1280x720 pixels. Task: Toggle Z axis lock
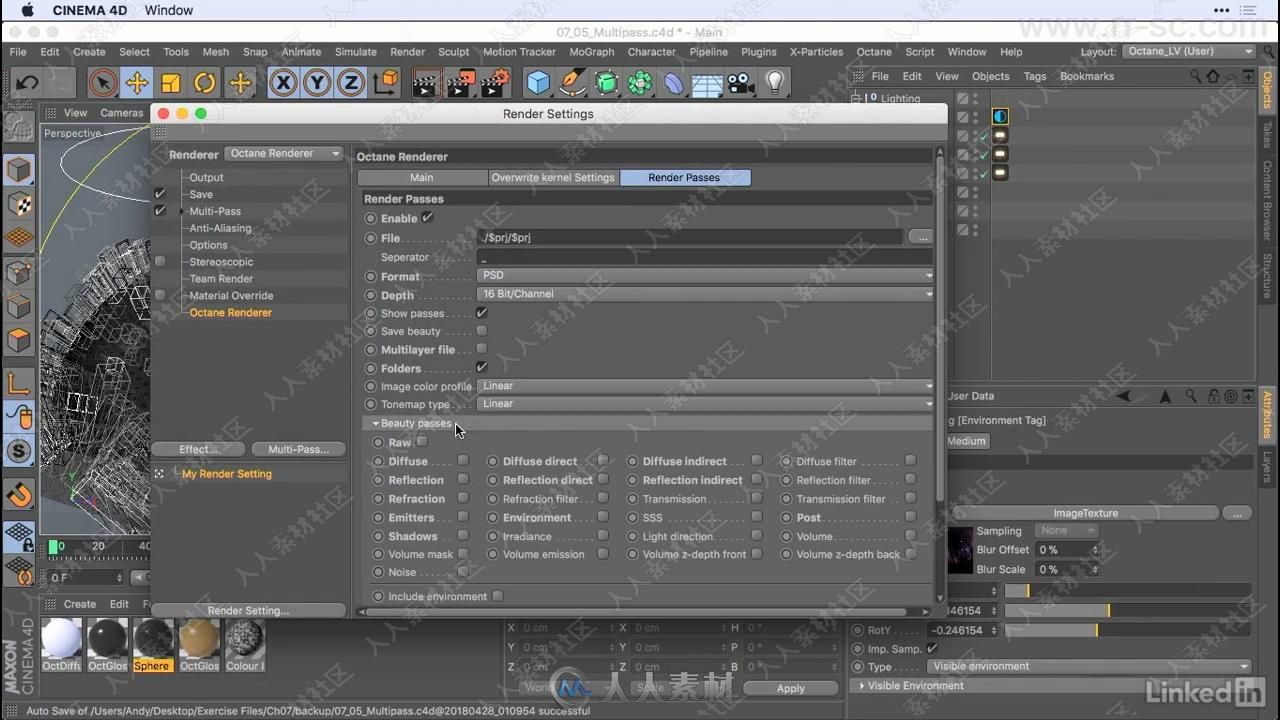[350, 83]
